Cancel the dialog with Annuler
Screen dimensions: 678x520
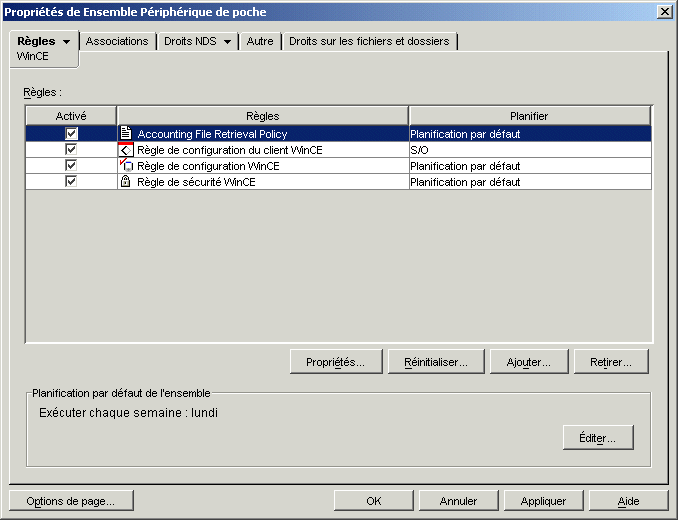458,501
